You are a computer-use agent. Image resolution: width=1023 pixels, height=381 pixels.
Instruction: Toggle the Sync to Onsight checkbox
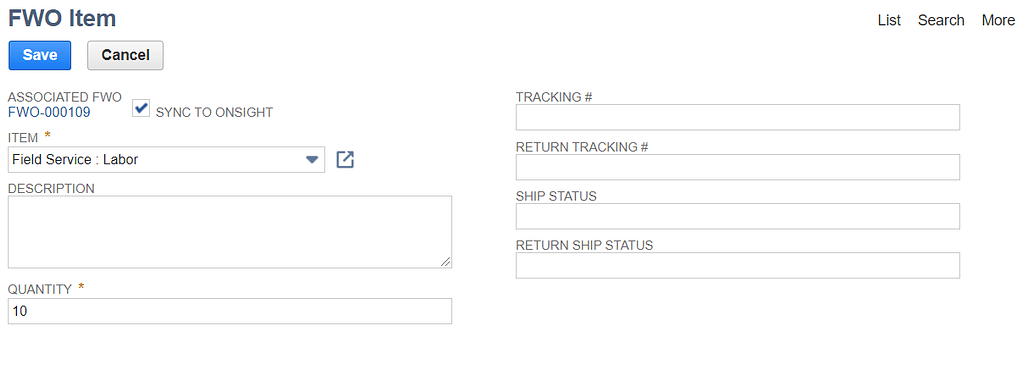pos(141,108)
